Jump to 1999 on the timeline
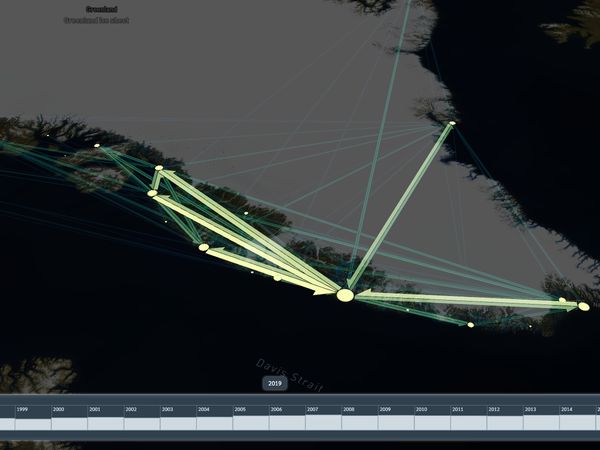600x450 pixels. [22, 410]
